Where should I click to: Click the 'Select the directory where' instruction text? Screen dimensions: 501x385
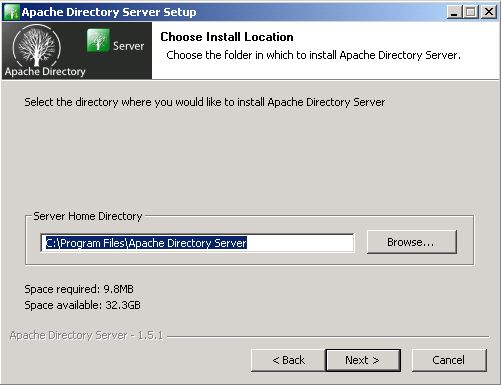click(205, 102)
